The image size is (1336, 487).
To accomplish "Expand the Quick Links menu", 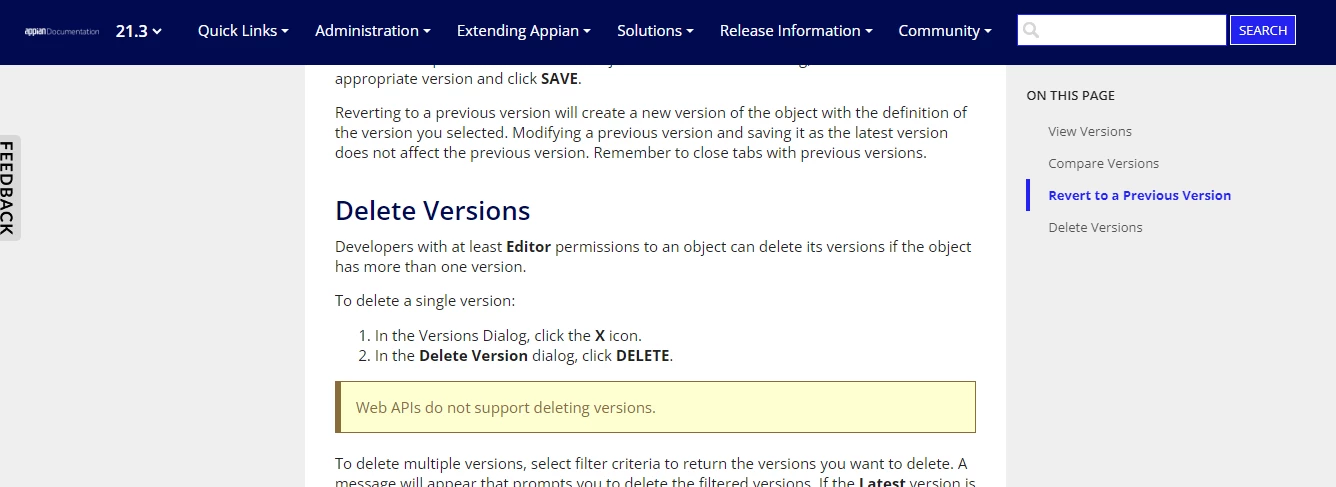I will tap(243, 31).
